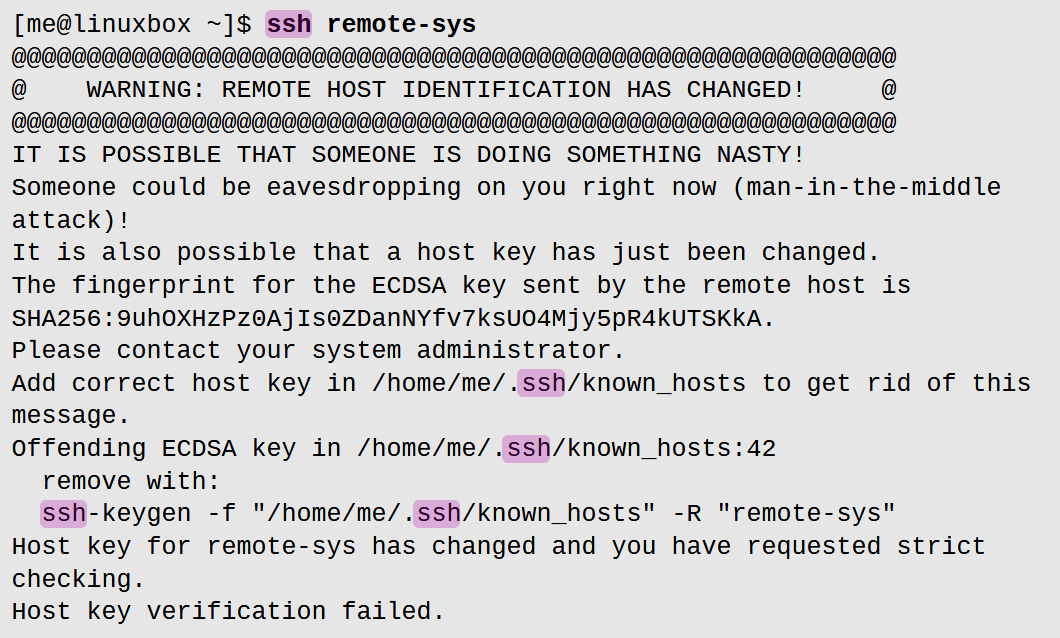Image resolution: width=1060 pixels, height=638 pixels.
Task: Click the highlighted ssh in the prompt command
Action: (x=288, y=24)
